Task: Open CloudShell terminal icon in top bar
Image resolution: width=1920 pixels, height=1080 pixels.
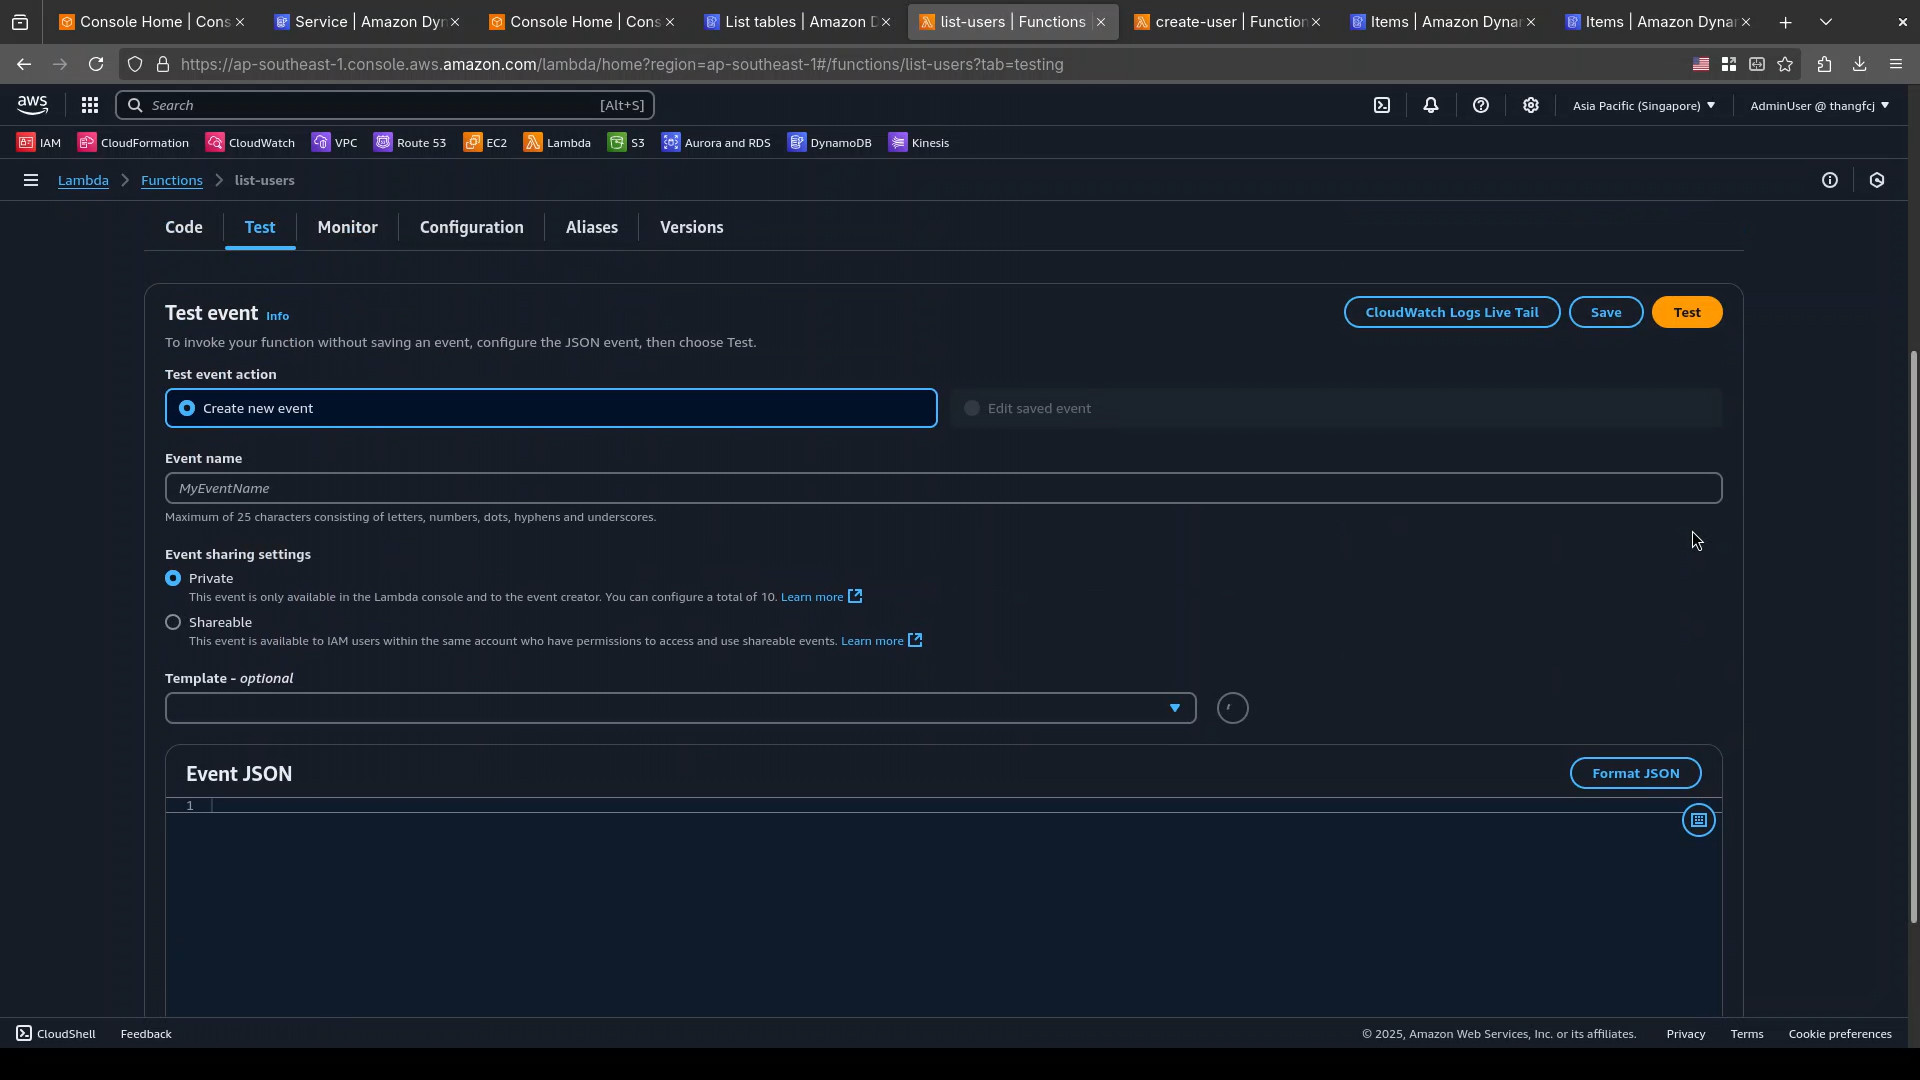Action: [x=1382, y=105]
